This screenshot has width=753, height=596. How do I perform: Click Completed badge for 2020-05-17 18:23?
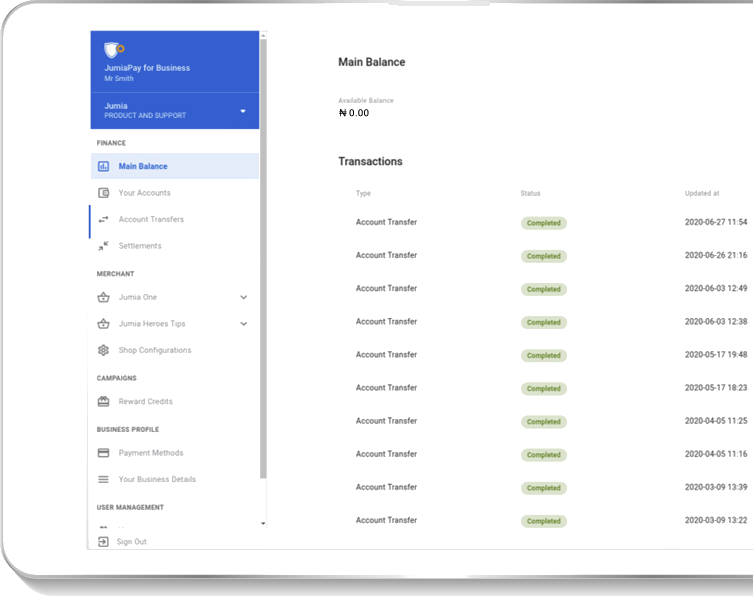pos(544,389)
